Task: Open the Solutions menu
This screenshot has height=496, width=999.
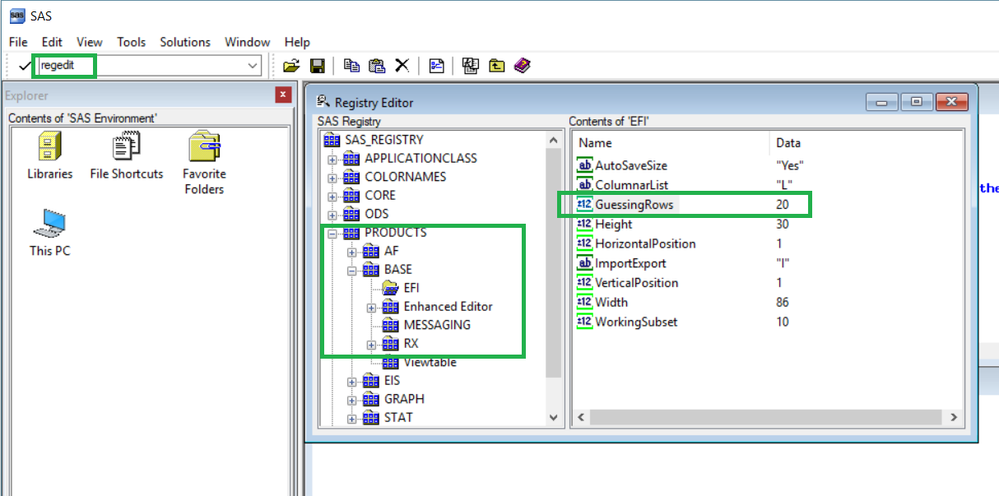Action: pyautogui.click(x=185, y=42)
